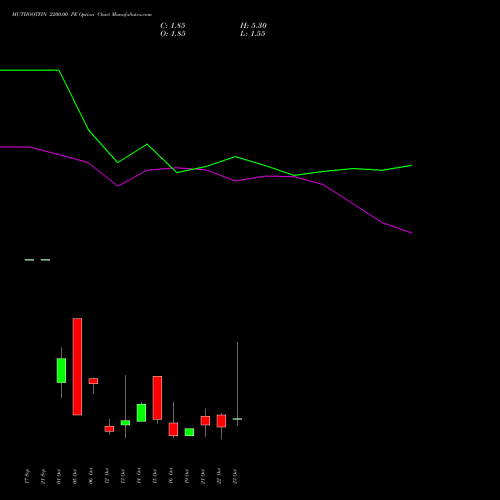This screenshot has width=500, height=500.
Task: Click the low value L: 1.55
Action: [253, 34]
